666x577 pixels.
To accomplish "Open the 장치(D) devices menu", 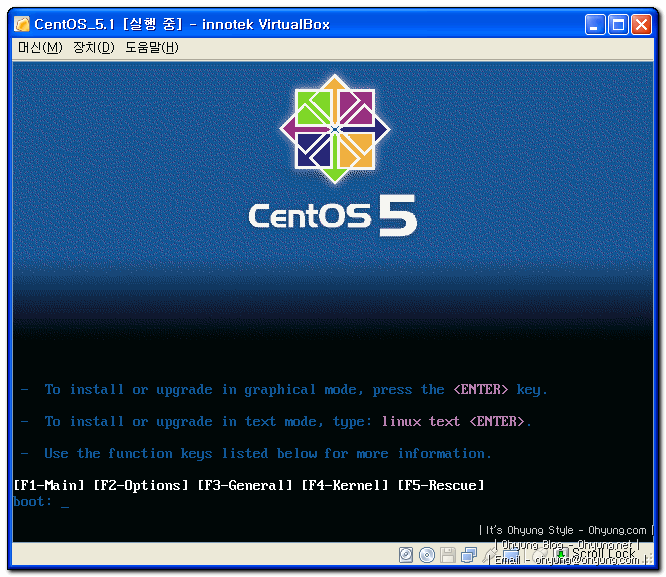I will point(93,47).
